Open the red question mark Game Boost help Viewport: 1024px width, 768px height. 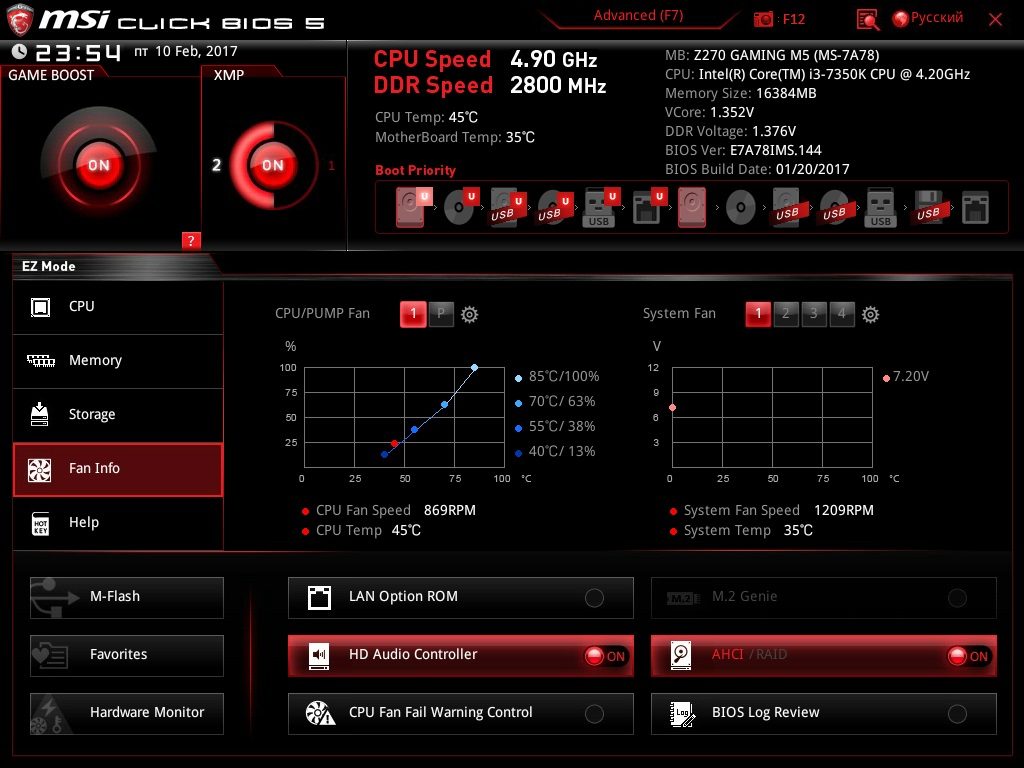point(191,240)
